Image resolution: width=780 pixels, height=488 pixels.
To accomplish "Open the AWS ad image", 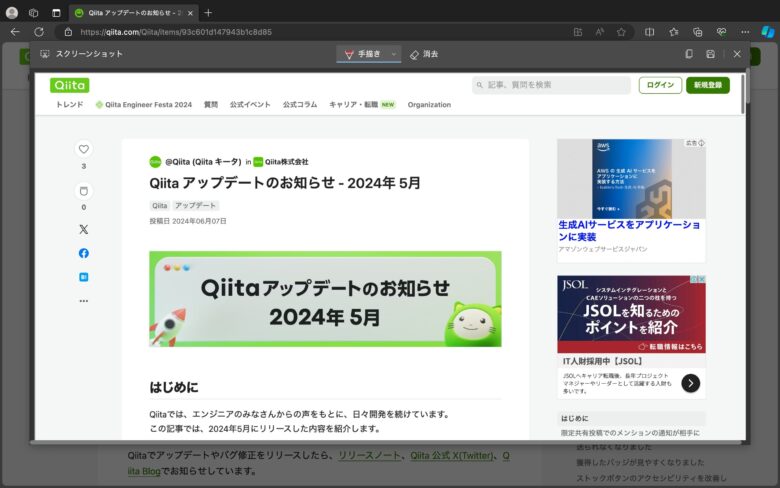I will click(631, 179).
